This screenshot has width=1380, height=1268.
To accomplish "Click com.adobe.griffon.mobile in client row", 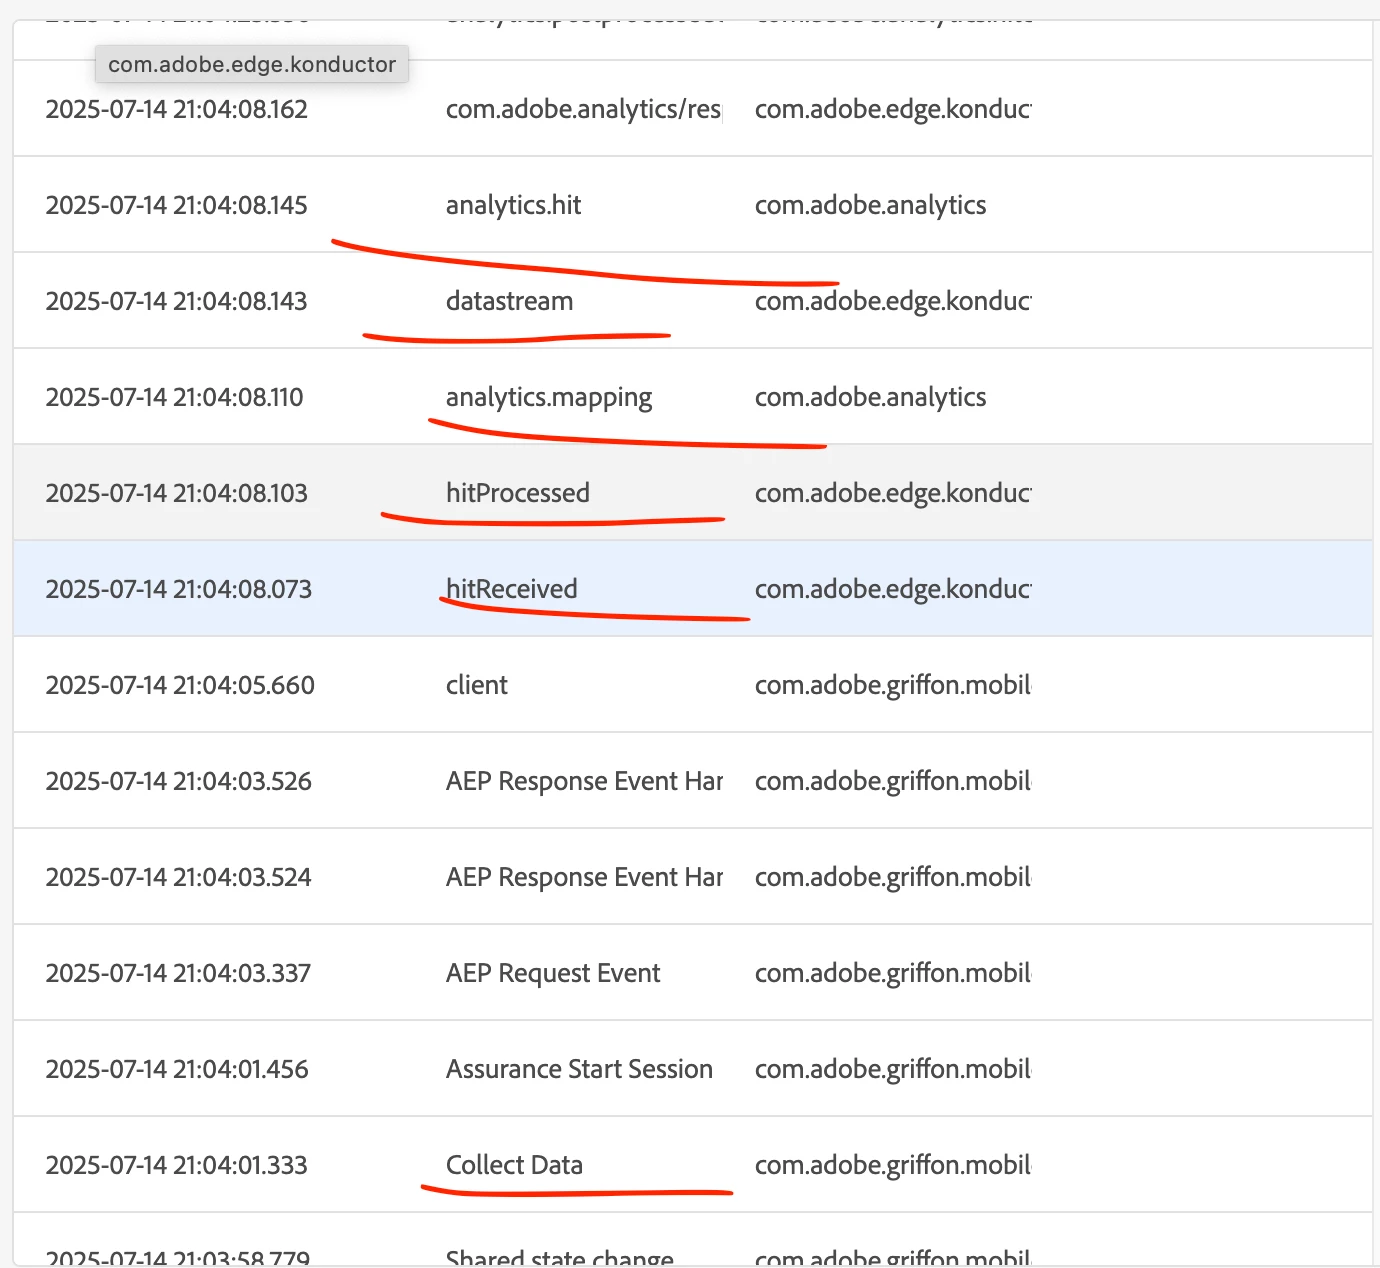I will click(x=893, y=685).
